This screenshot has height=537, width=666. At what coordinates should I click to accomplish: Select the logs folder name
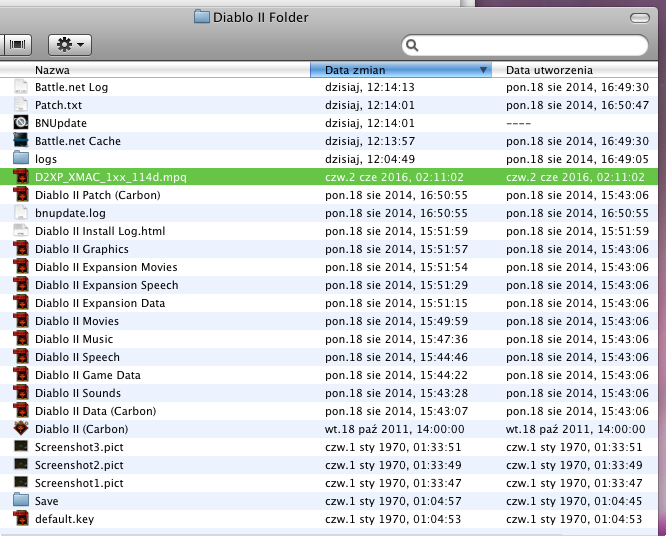point(46,159)
